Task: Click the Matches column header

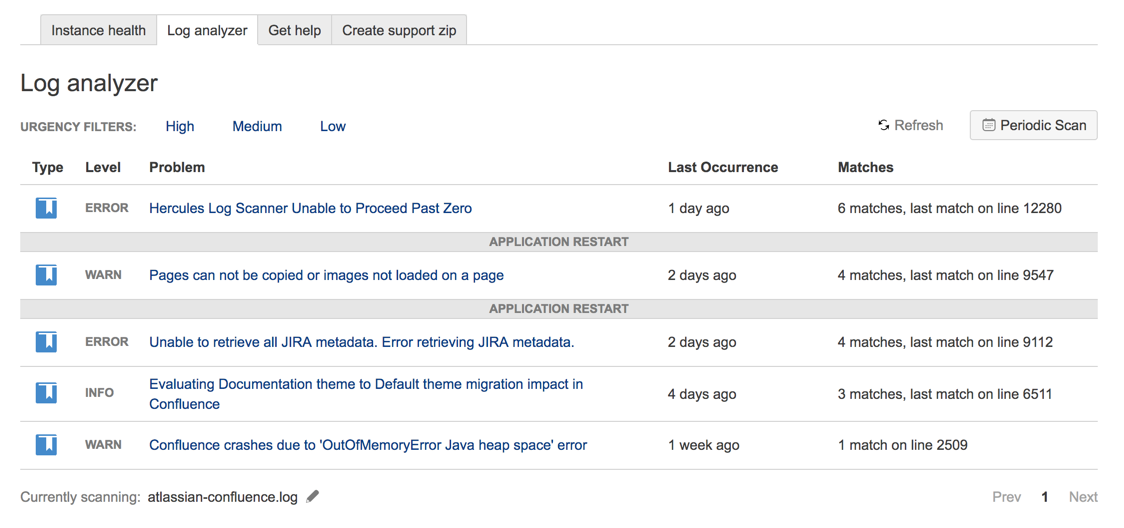Action: click(x=865, y=167)
